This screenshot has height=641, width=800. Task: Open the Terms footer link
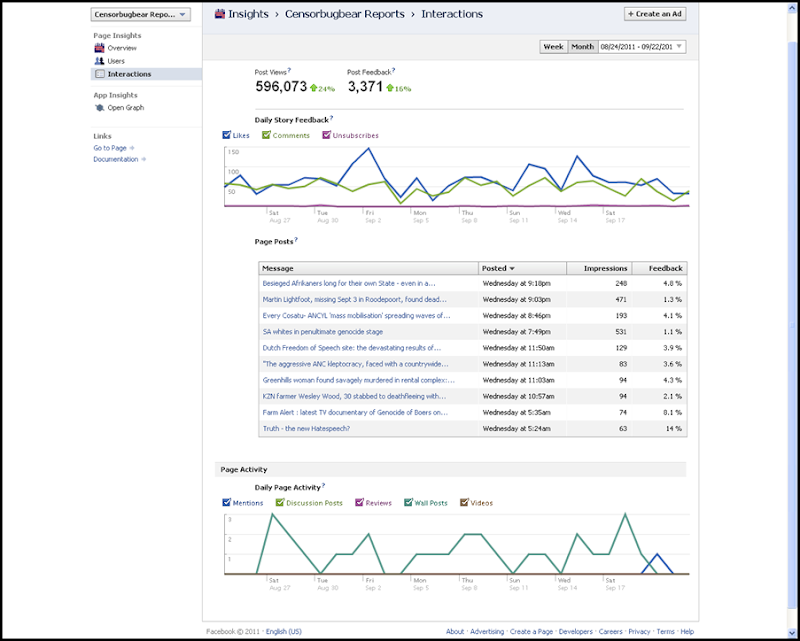click(665, 632)
